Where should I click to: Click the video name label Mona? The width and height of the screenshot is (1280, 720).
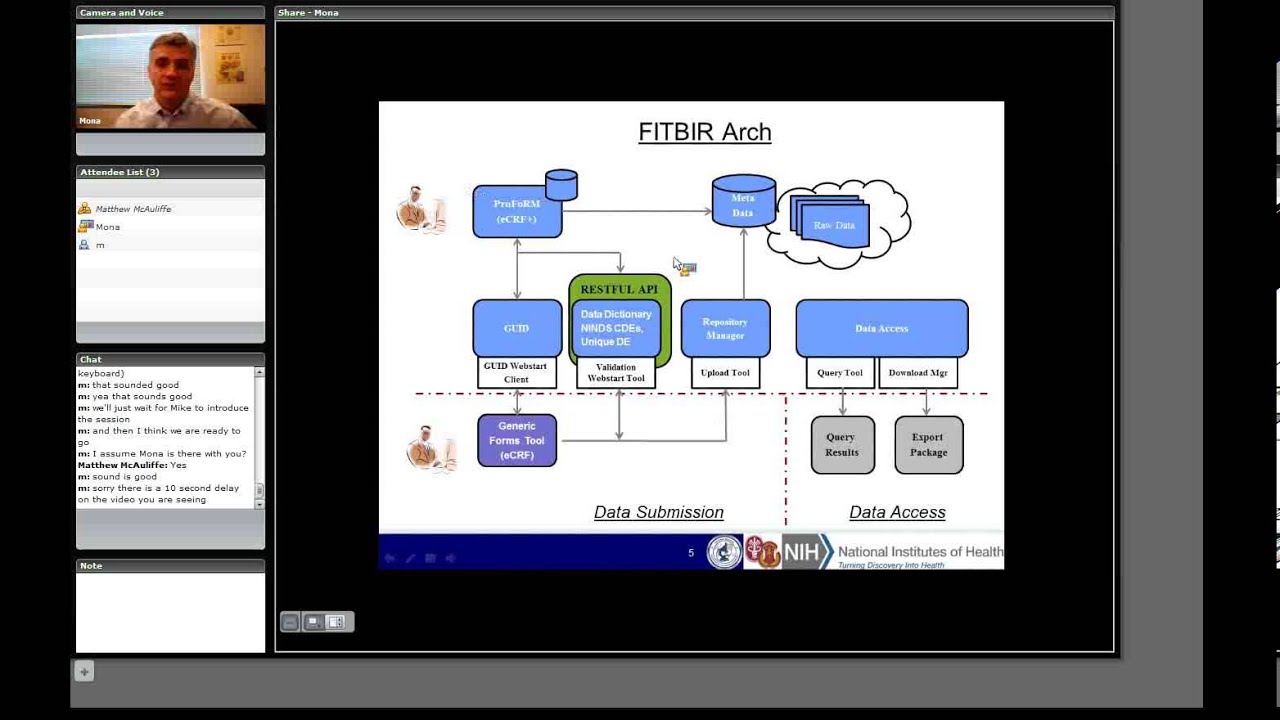click(90, 121)
